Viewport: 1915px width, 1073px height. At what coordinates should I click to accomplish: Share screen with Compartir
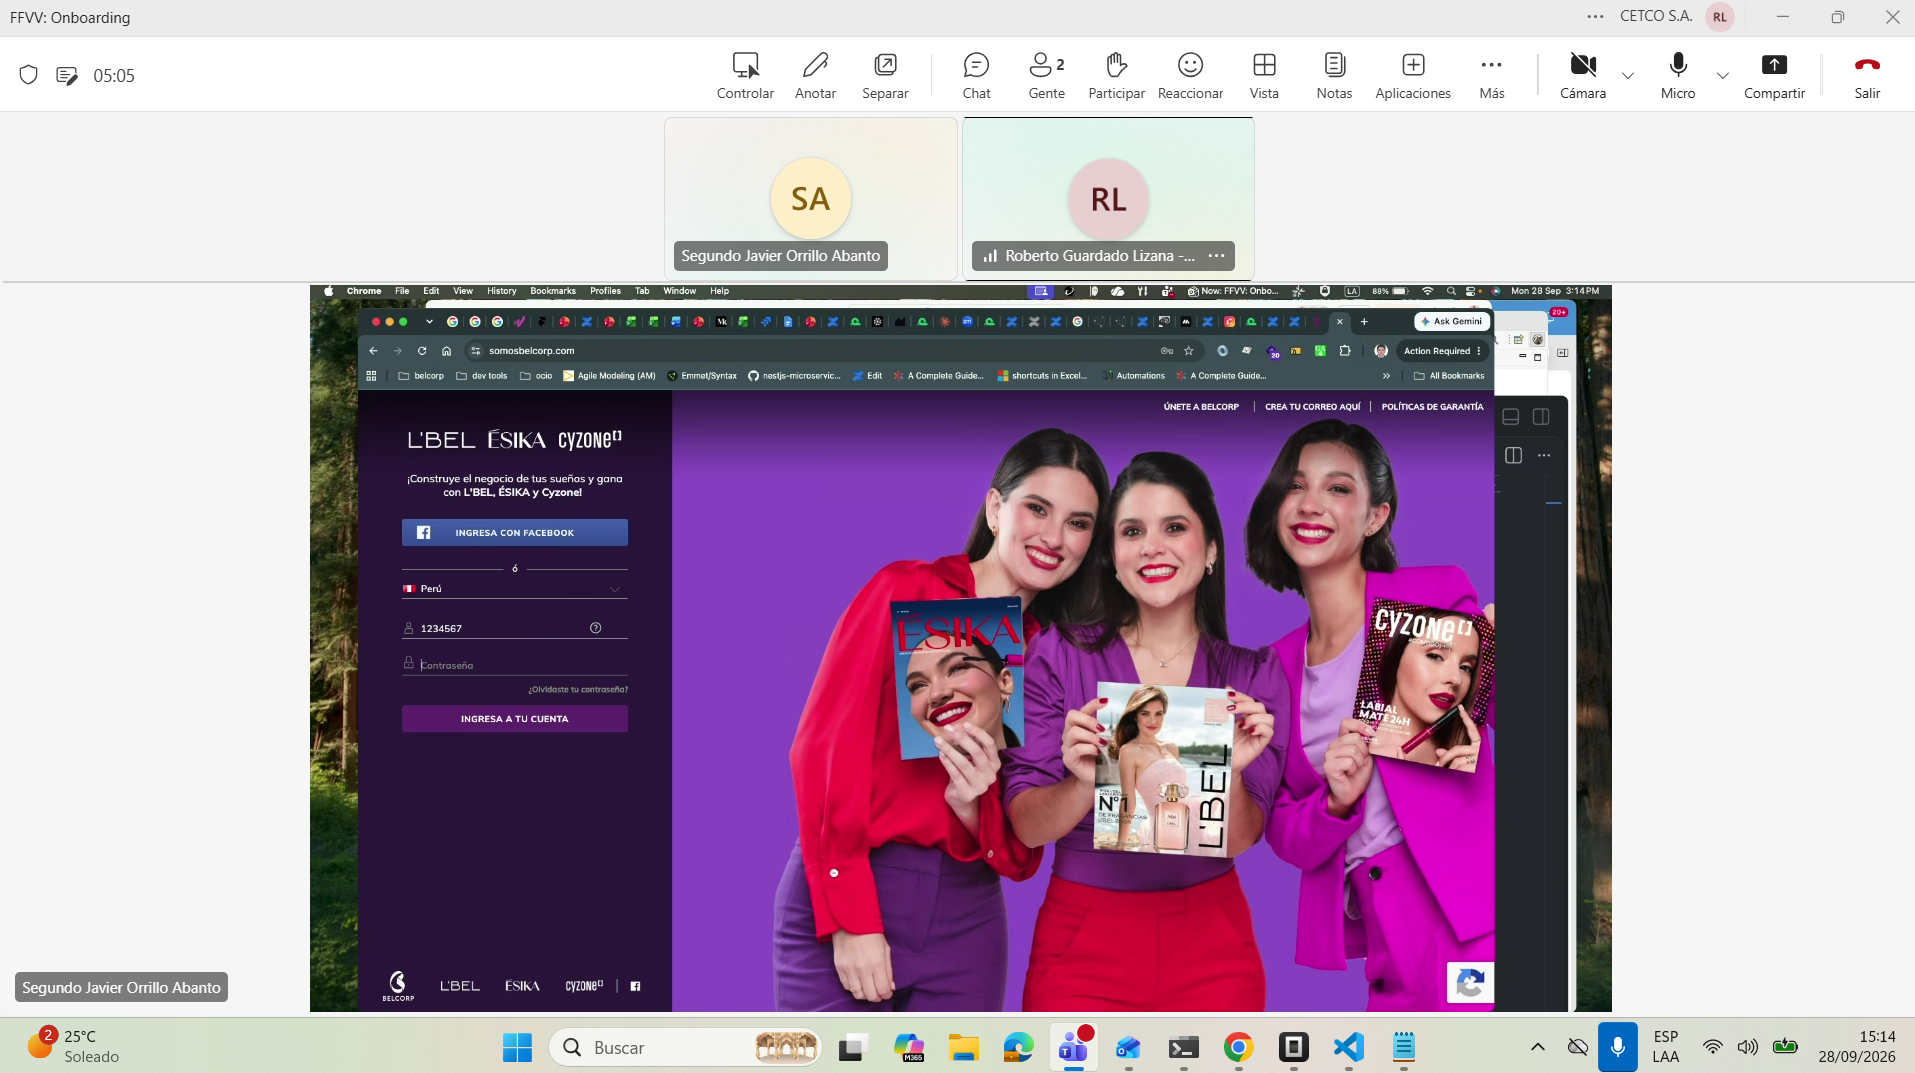1774,76
